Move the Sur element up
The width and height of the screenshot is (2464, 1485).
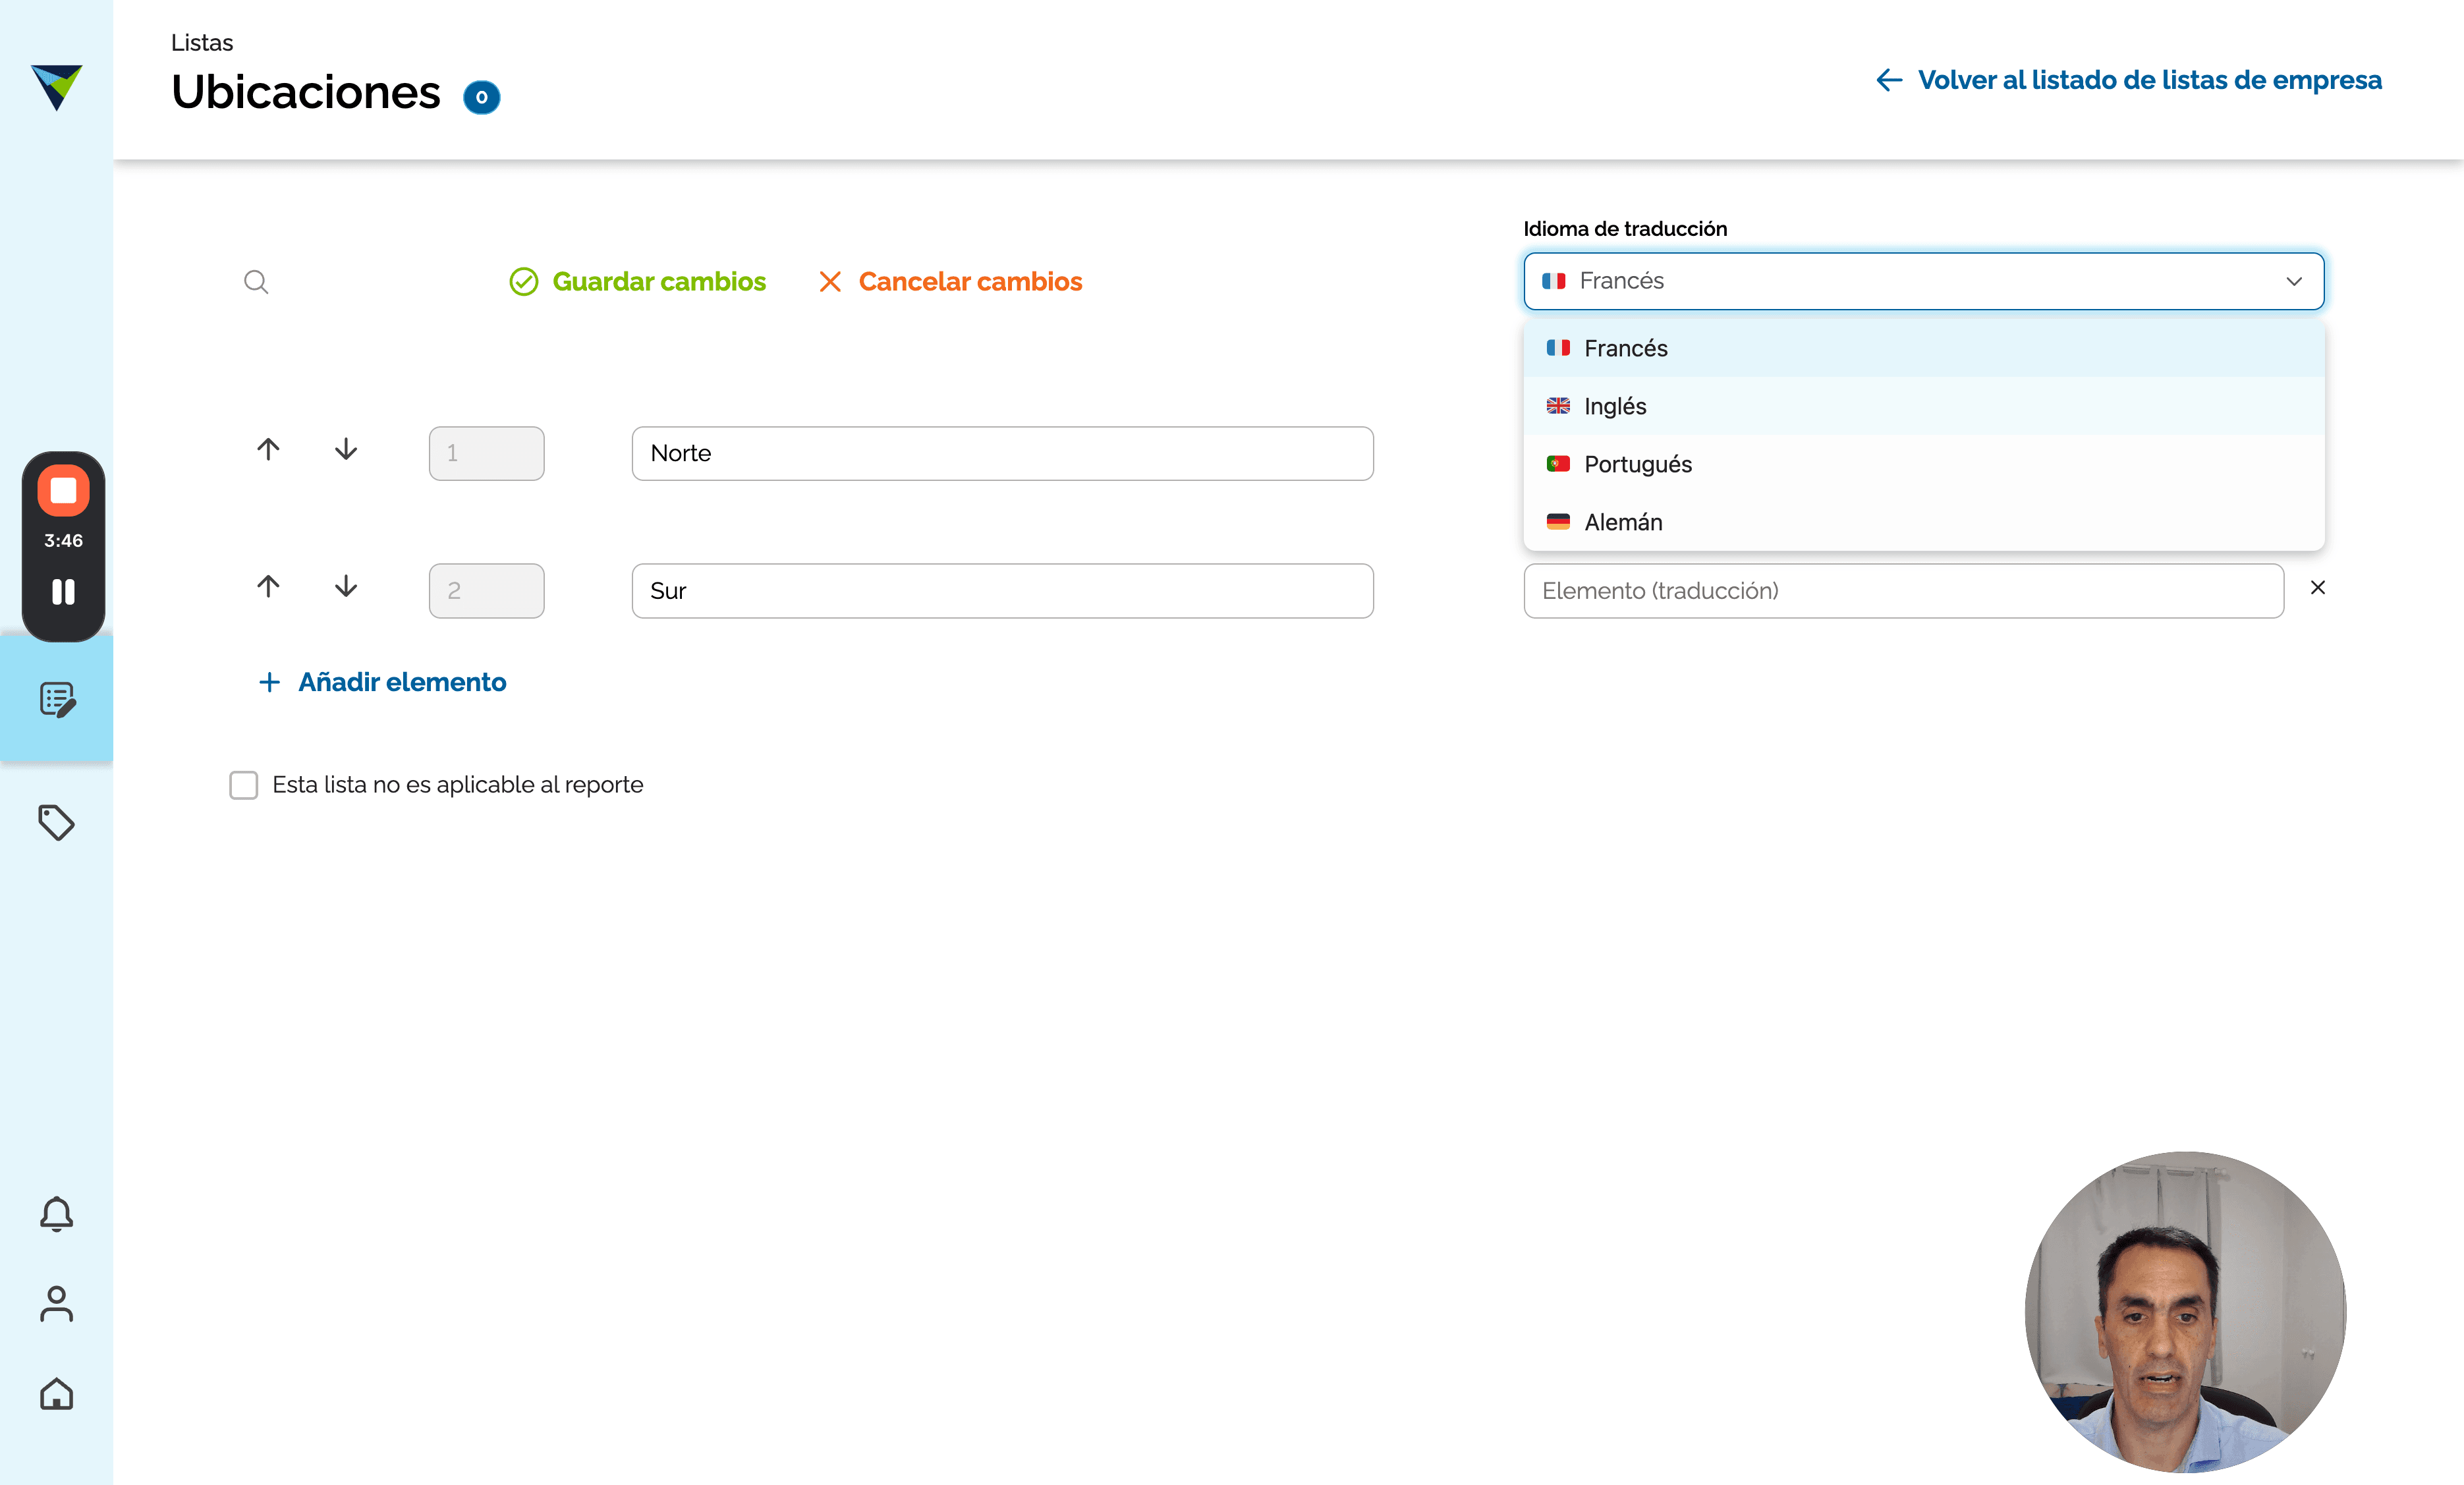[x=268, y=586]
